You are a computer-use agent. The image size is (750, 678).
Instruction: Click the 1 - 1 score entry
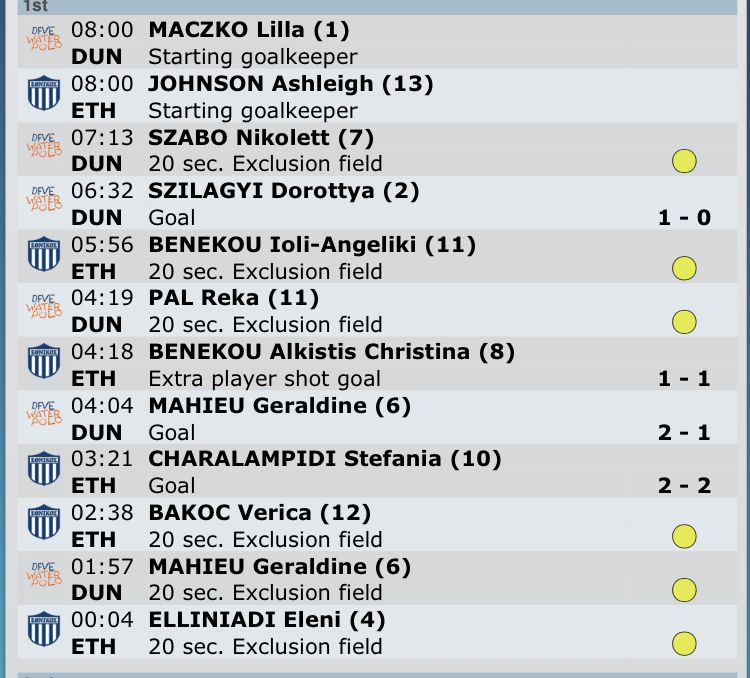click(x=684, y=378)
